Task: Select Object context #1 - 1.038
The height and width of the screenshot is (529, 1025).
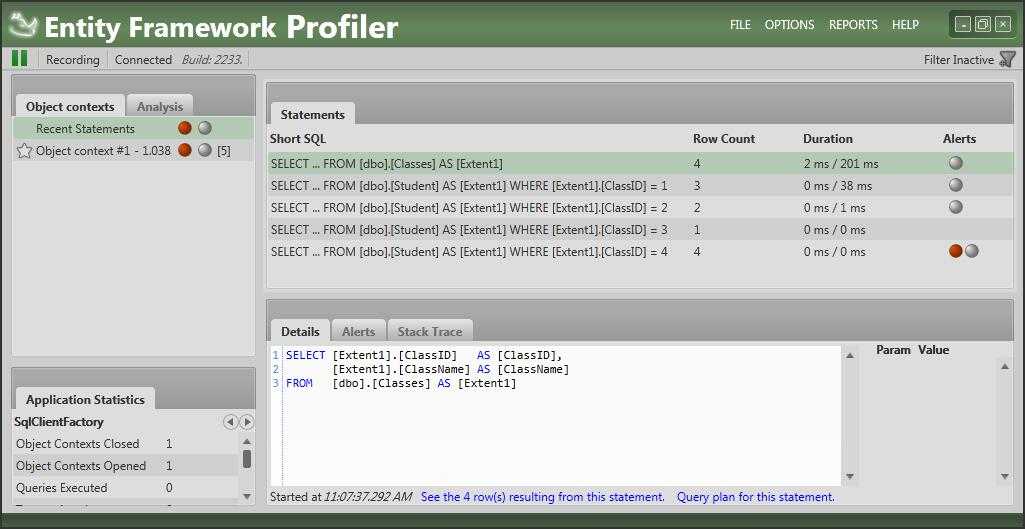Action: pos(133,150)
